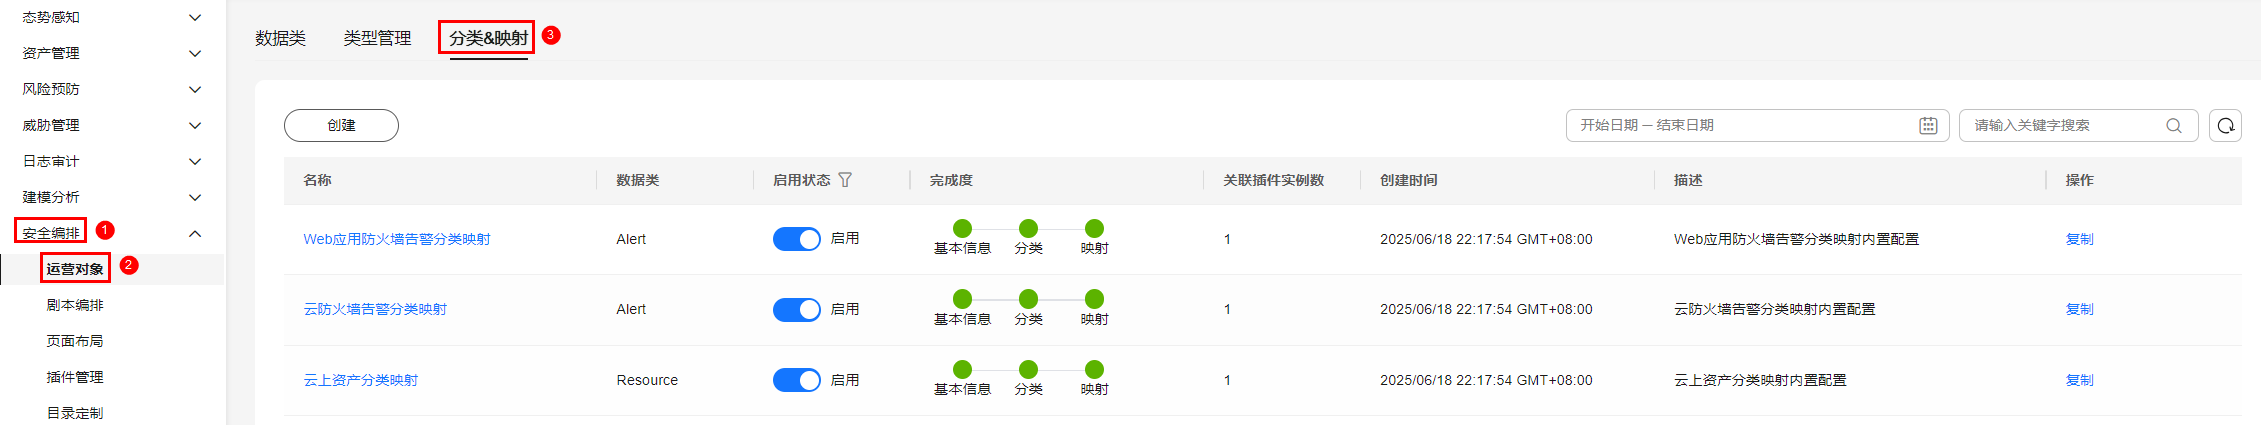Click 分类 step dot in 云上资产 row
Viewport: 2261px width, 425px height.
[1028, 369]
